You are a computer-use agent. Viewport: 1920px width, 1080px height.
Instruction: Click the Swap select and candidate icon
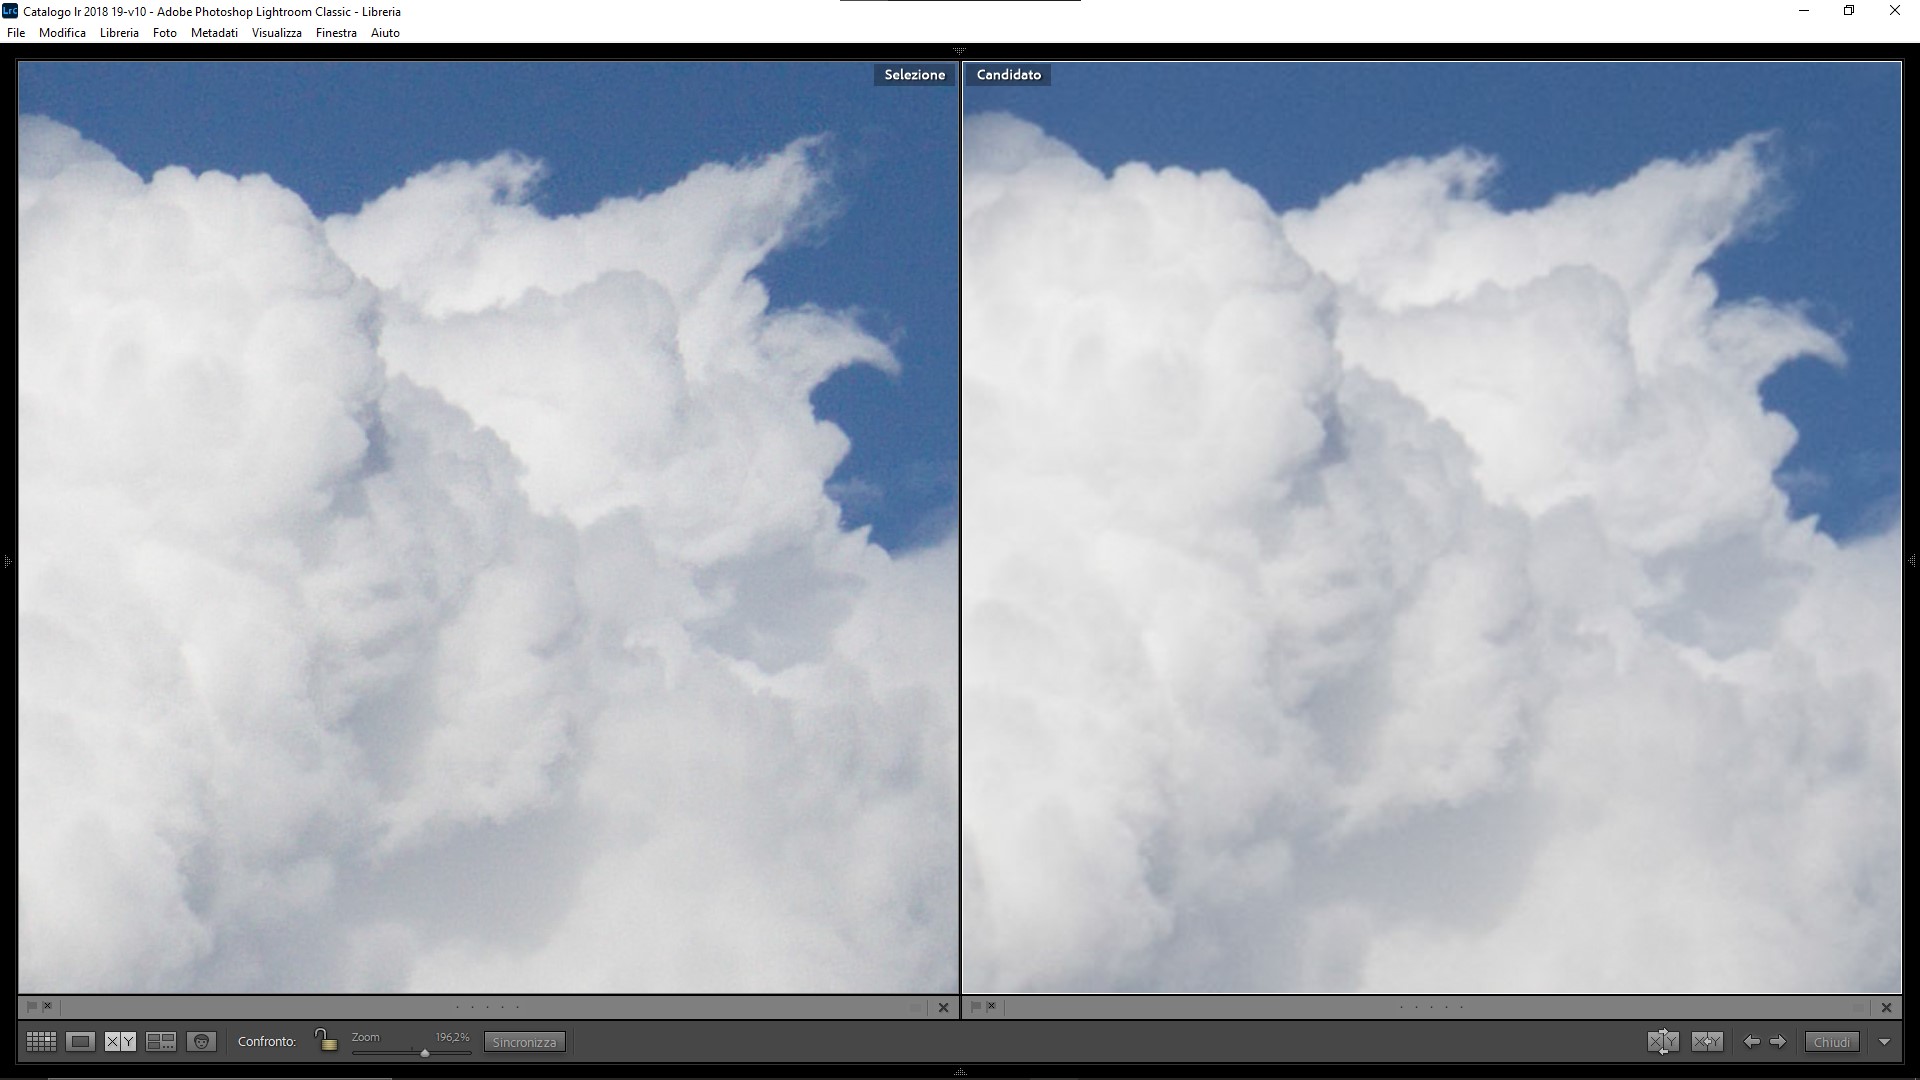(1663, 1042)
